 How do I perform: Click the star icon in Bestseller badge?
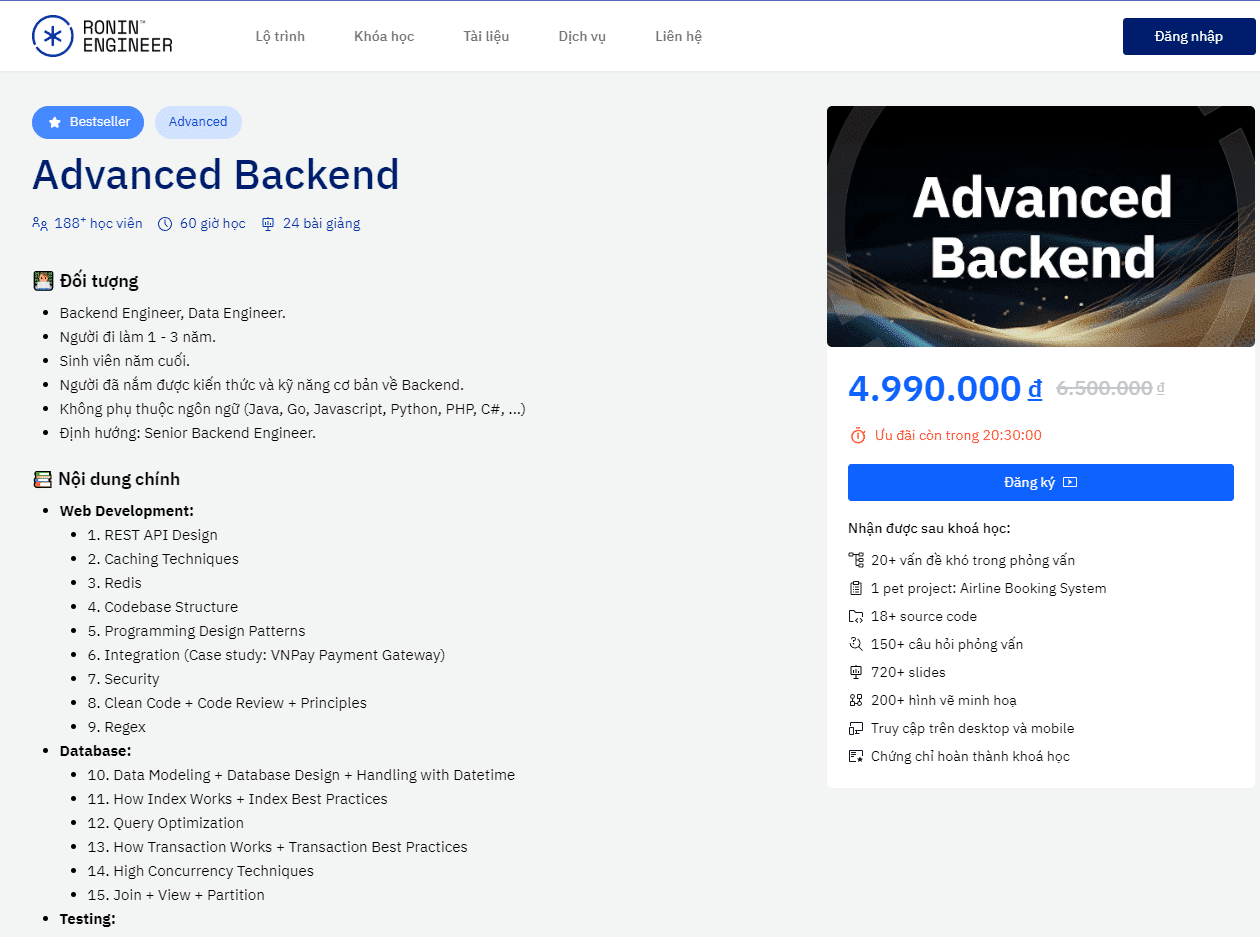coord(55,122)
